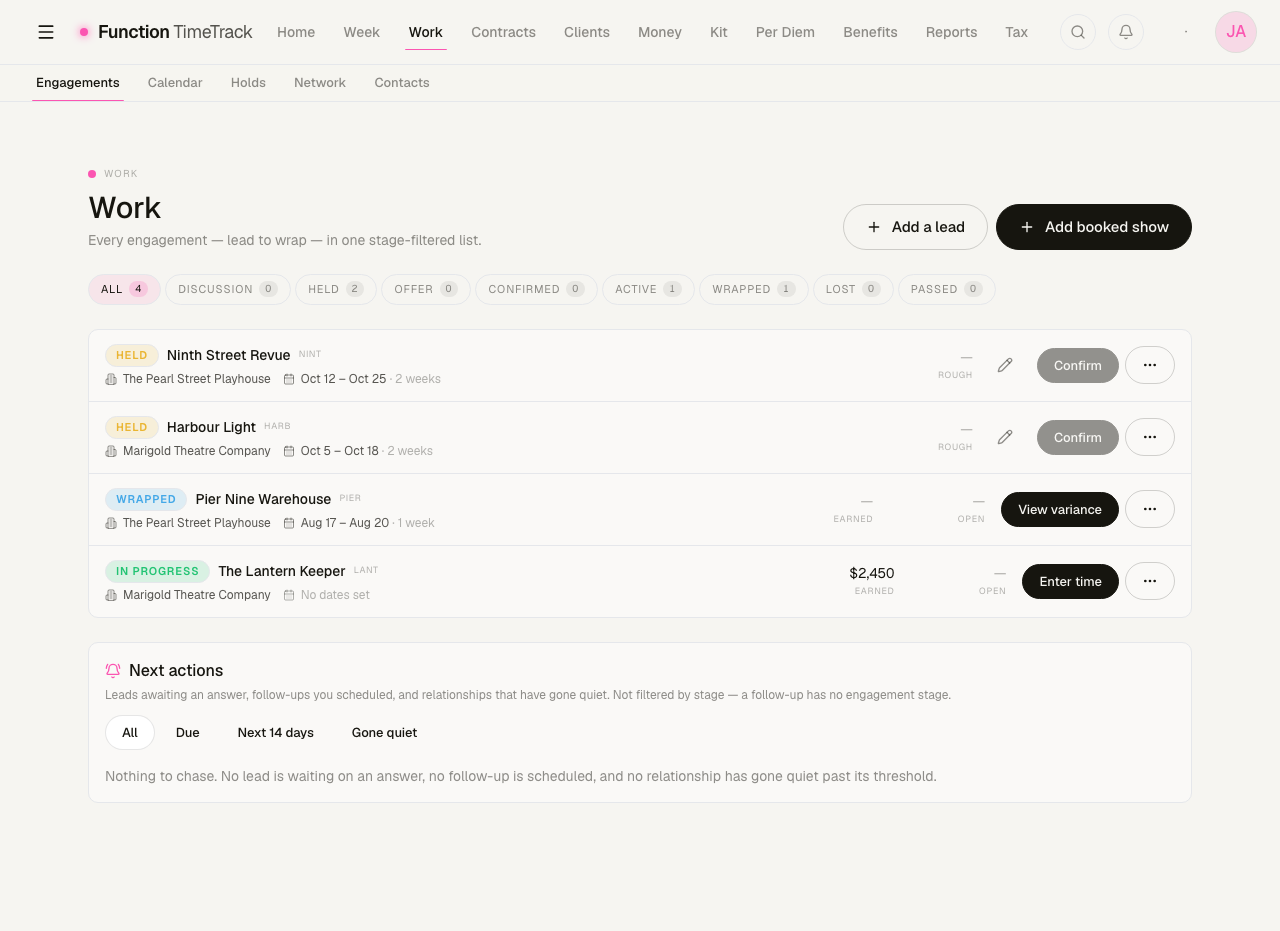Image resolution: width=1280 pixels, height=931 pixels.
Task: Click Add a lead button
Action: point(915,227)
